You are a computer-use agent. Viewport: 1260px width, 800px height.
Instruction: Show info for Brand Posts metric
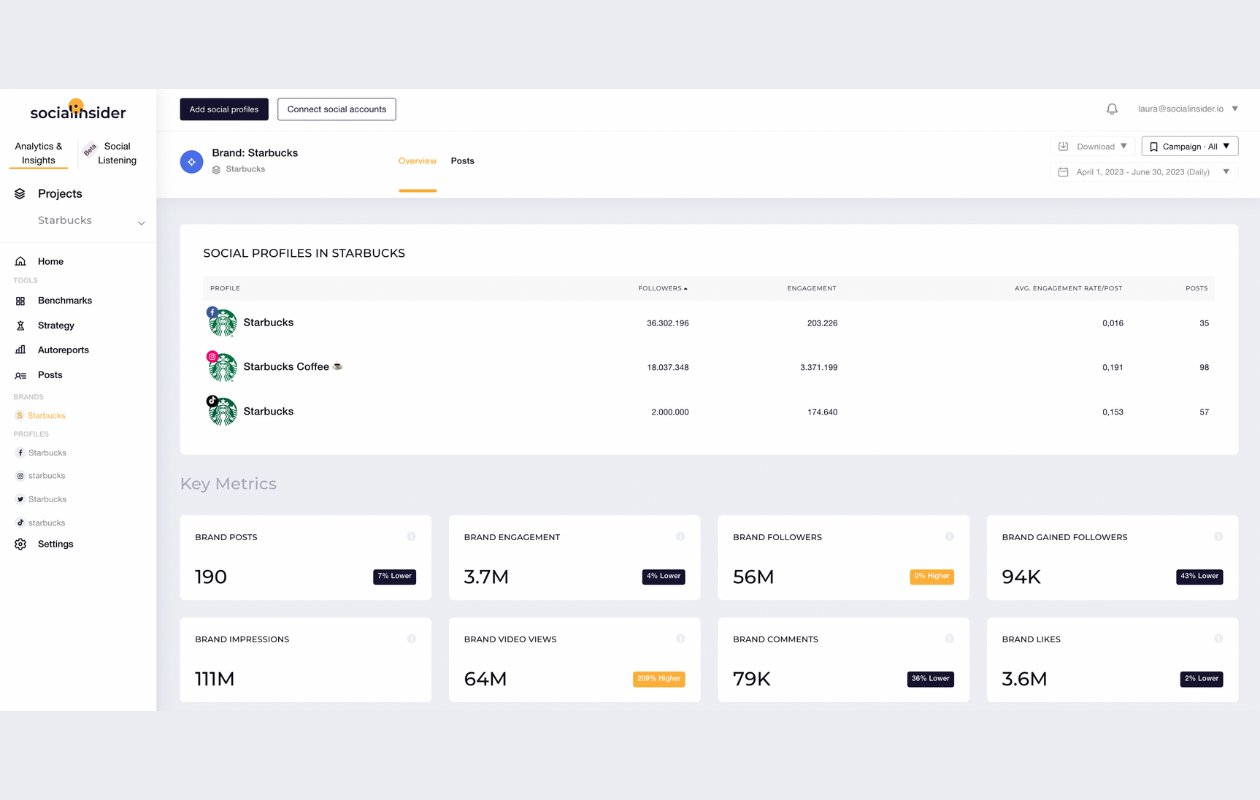point(411,537)
